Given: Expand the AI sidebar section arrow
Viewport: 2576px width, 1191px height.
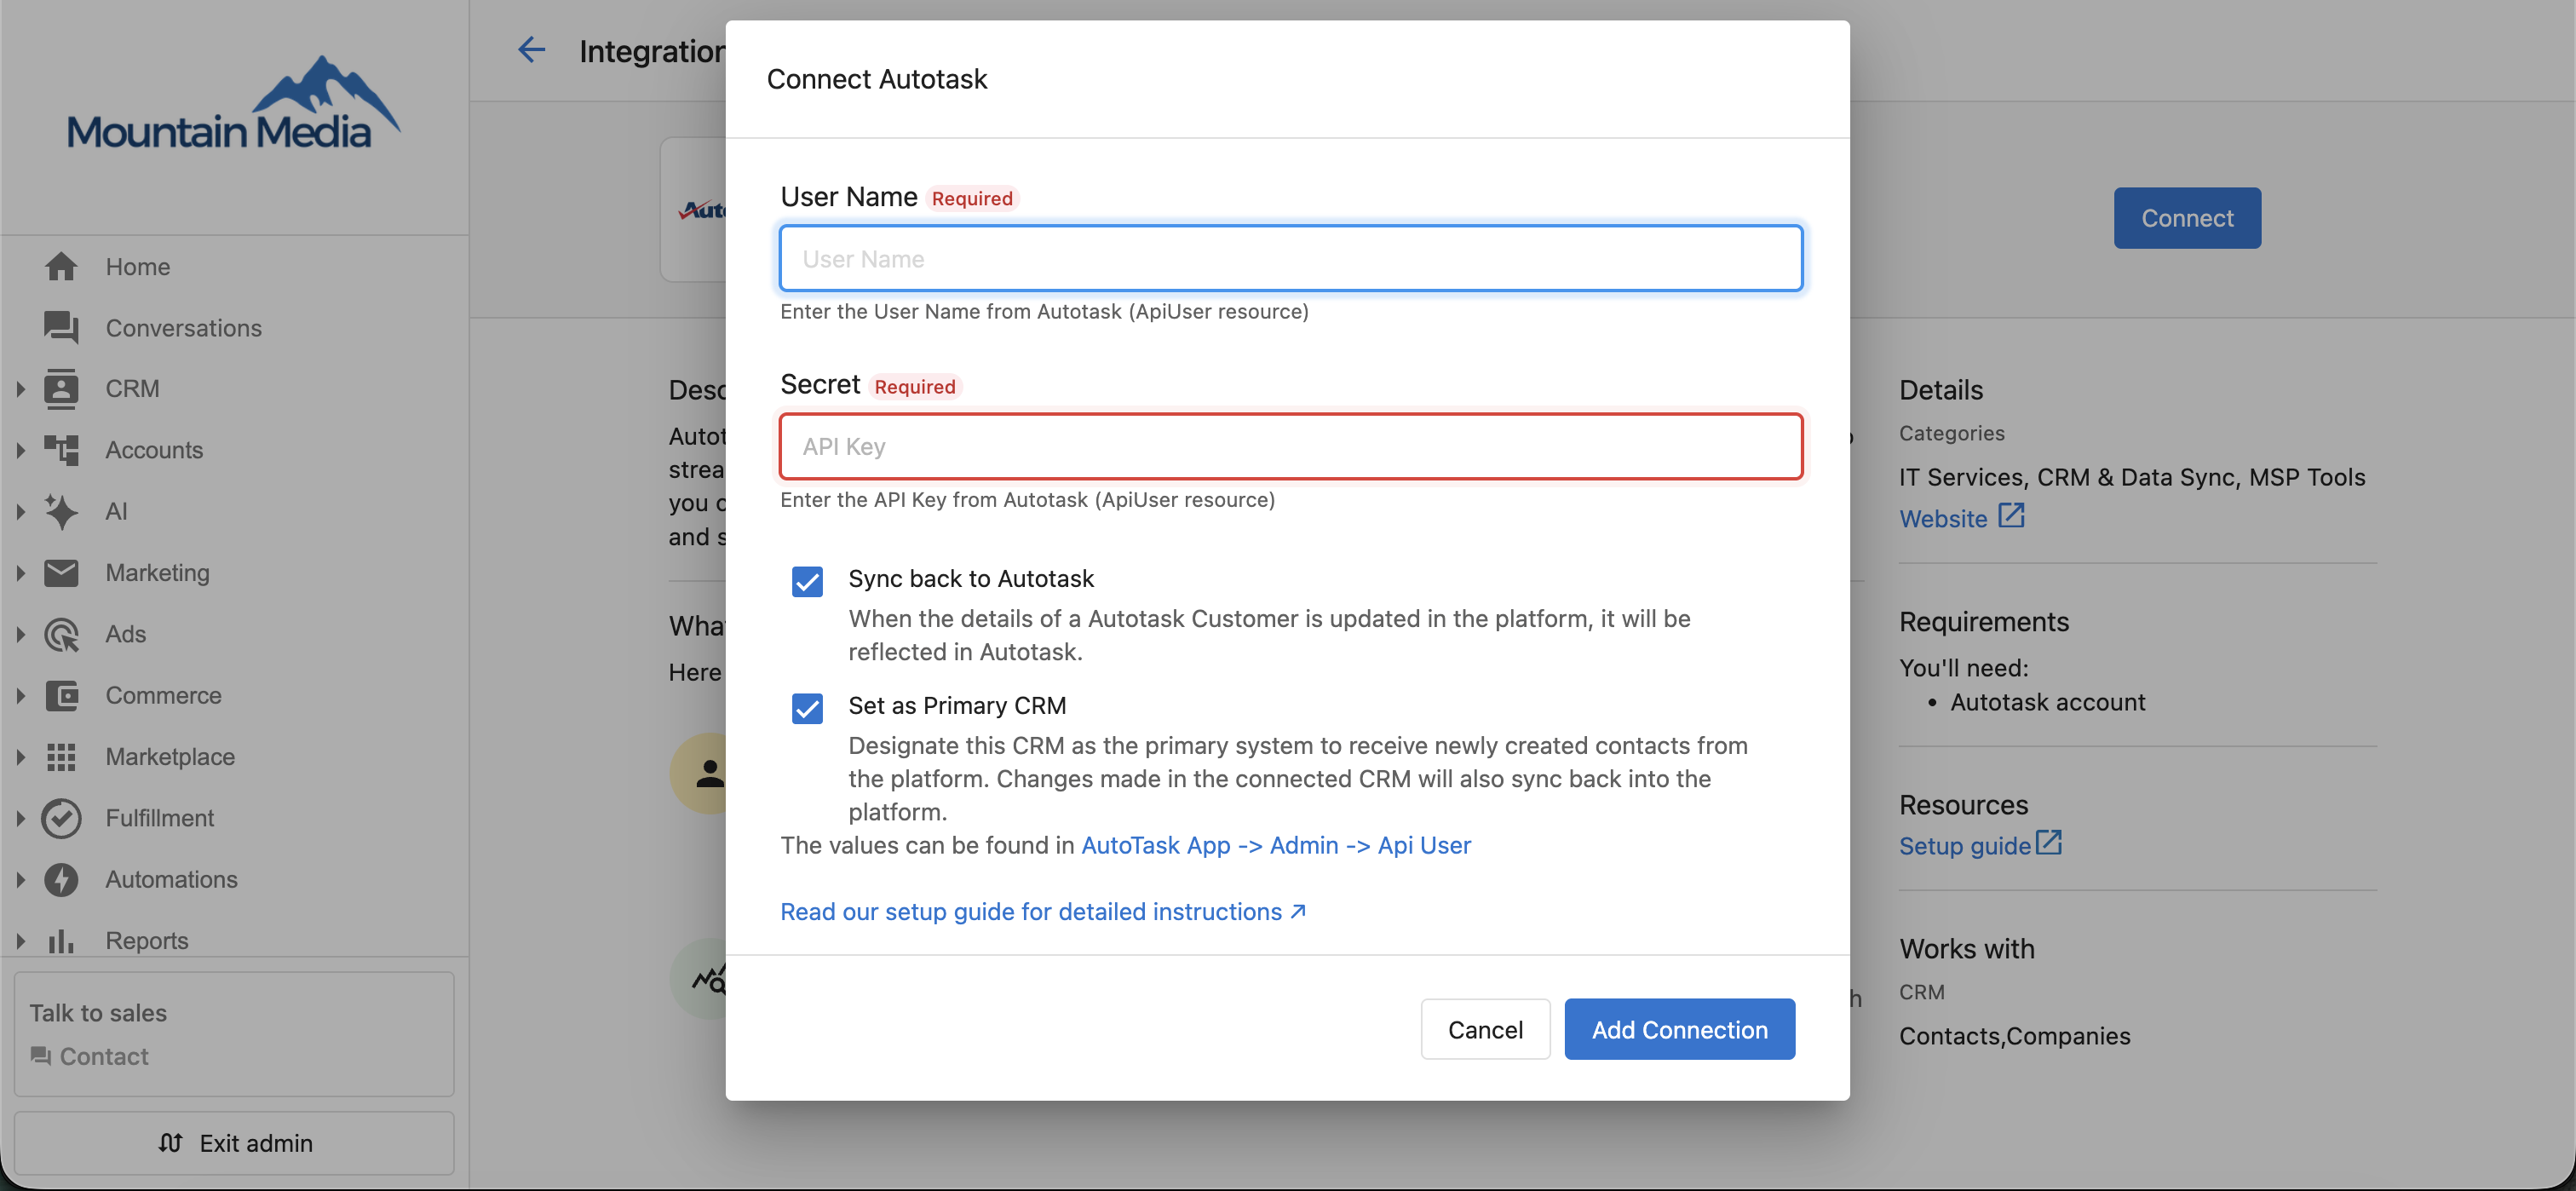Looking at the screenshot, I should point(20,511).
